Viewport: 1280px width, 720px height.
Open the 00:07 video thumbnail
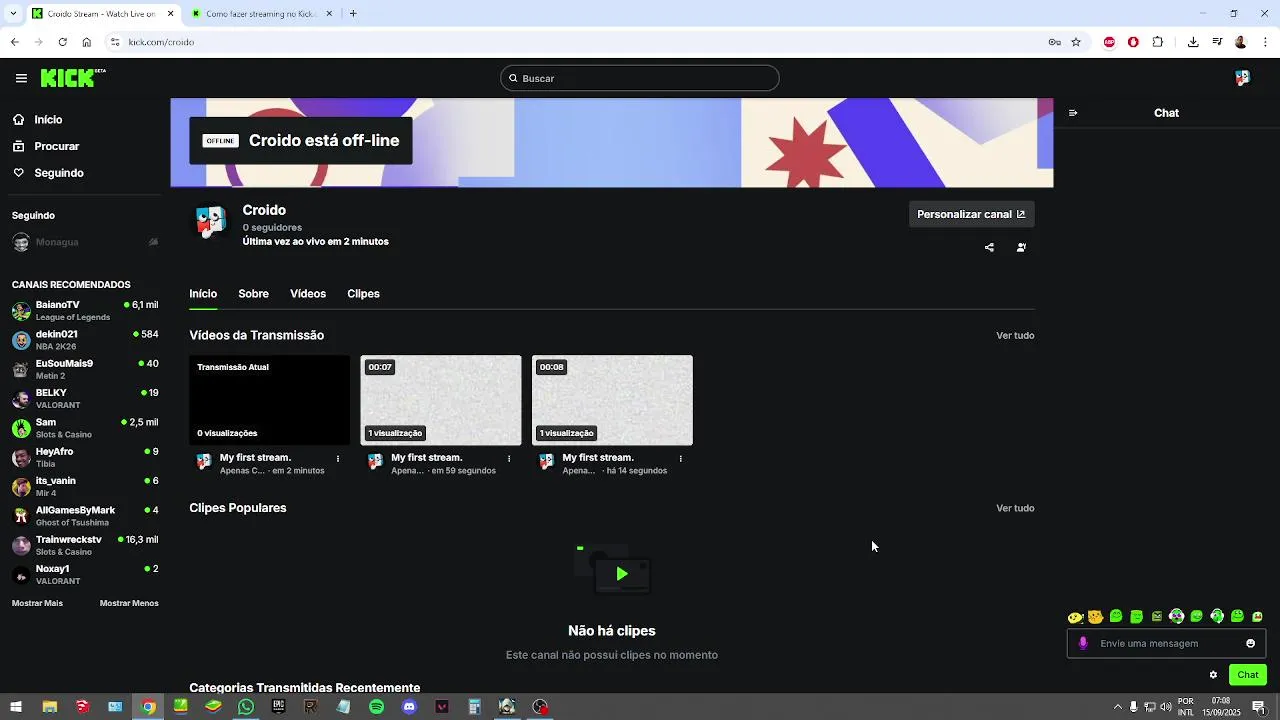pyautogui.click(x=441, y=400)
